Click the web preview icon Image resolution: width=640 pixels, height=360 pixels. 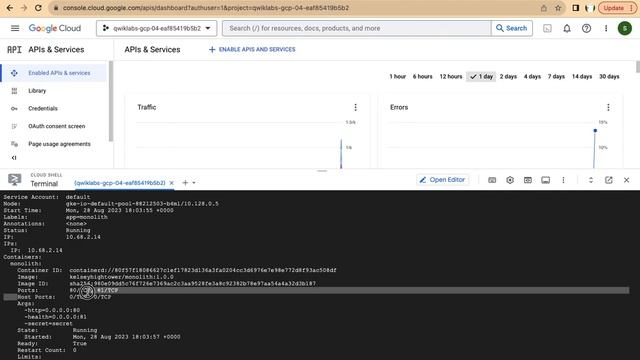click(528, 180)
